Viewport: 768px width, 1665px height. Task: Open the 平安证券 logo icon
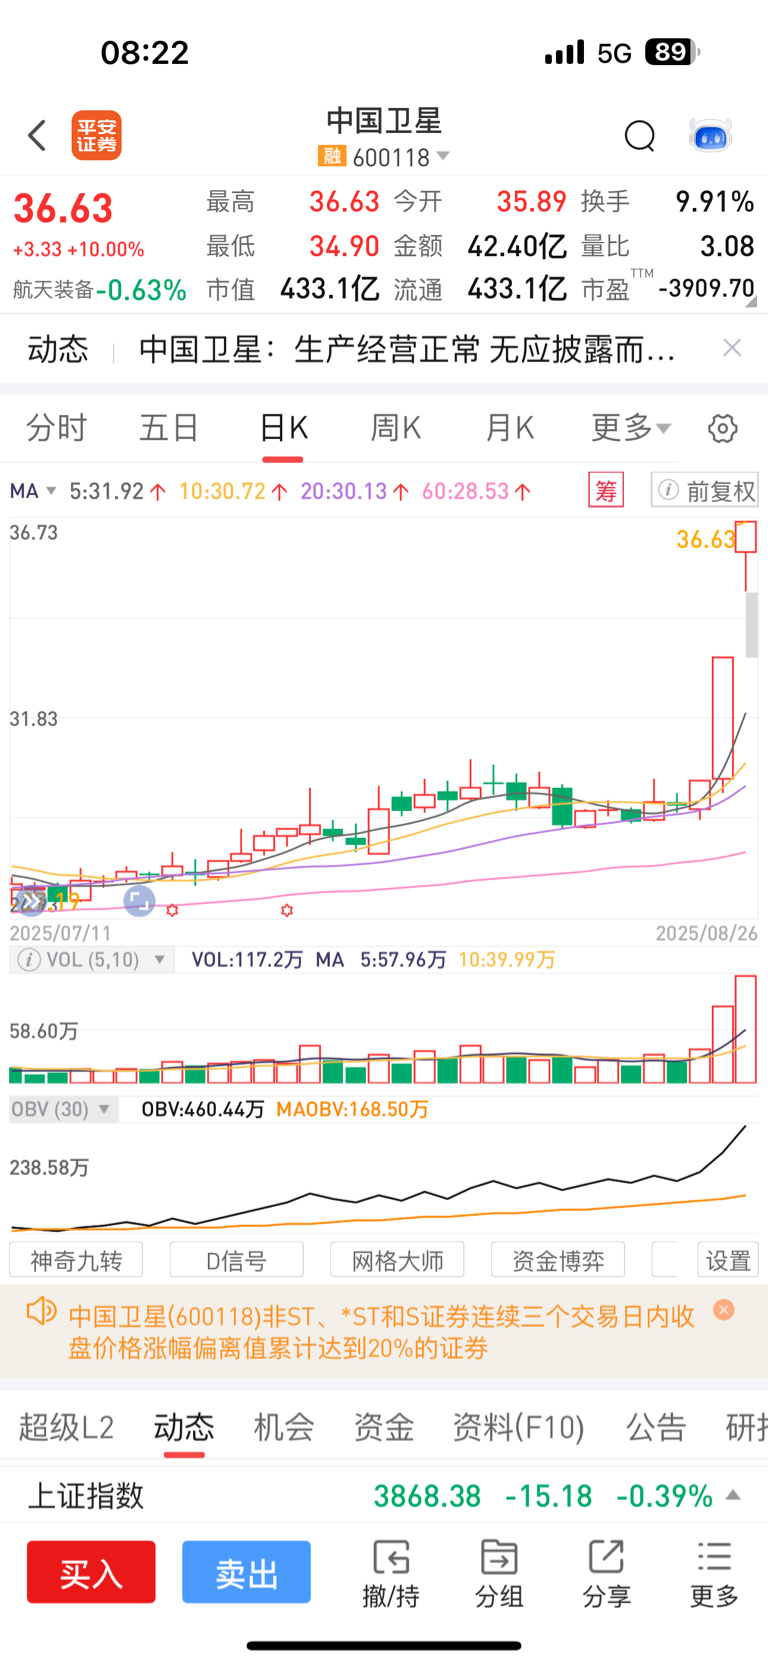click(97, 135)
